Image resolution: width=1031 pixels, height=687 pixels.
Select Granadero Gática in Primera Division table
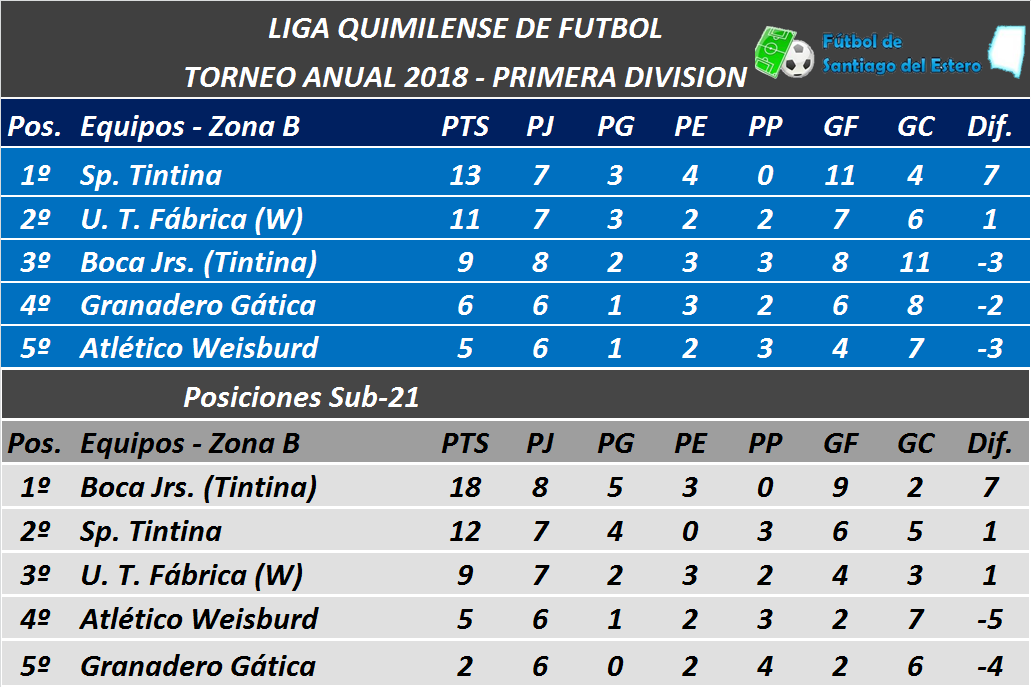pyautogui.click(x=198, y=306)
